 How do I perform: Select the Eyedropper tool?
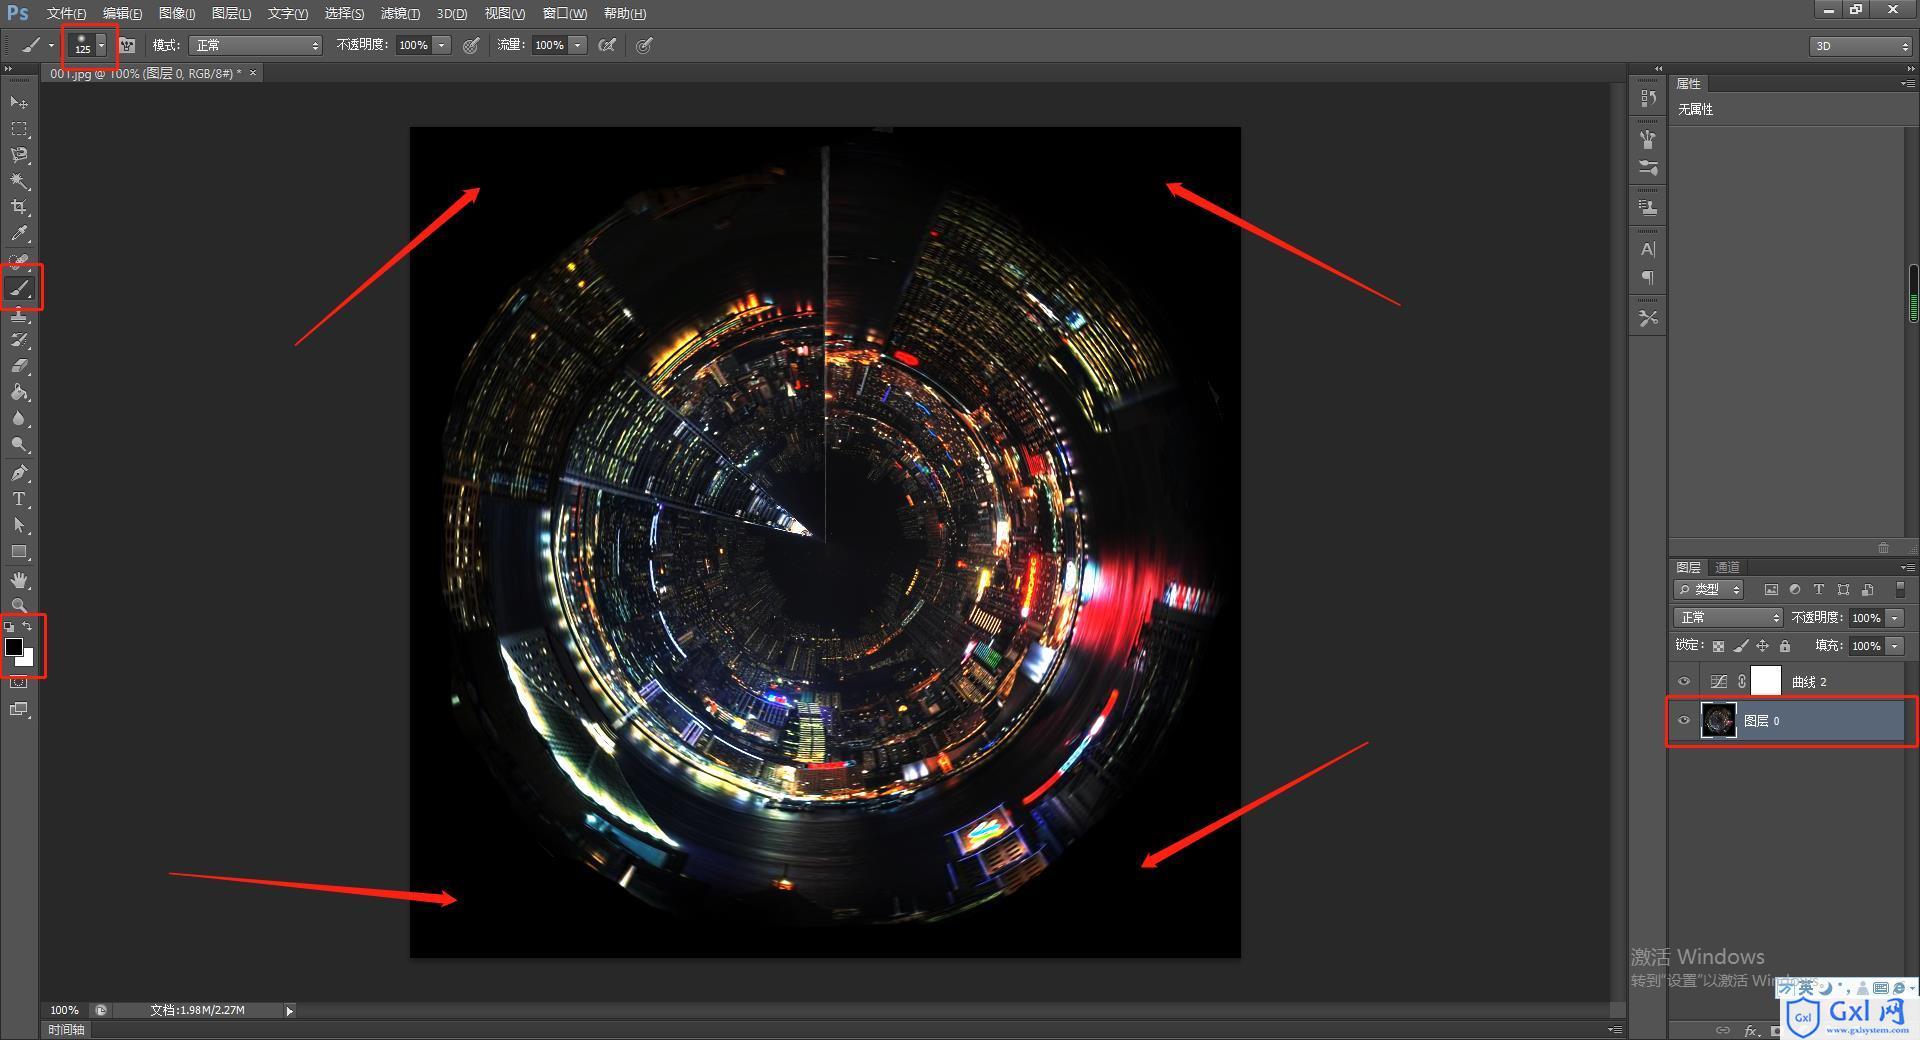[19, 234]
